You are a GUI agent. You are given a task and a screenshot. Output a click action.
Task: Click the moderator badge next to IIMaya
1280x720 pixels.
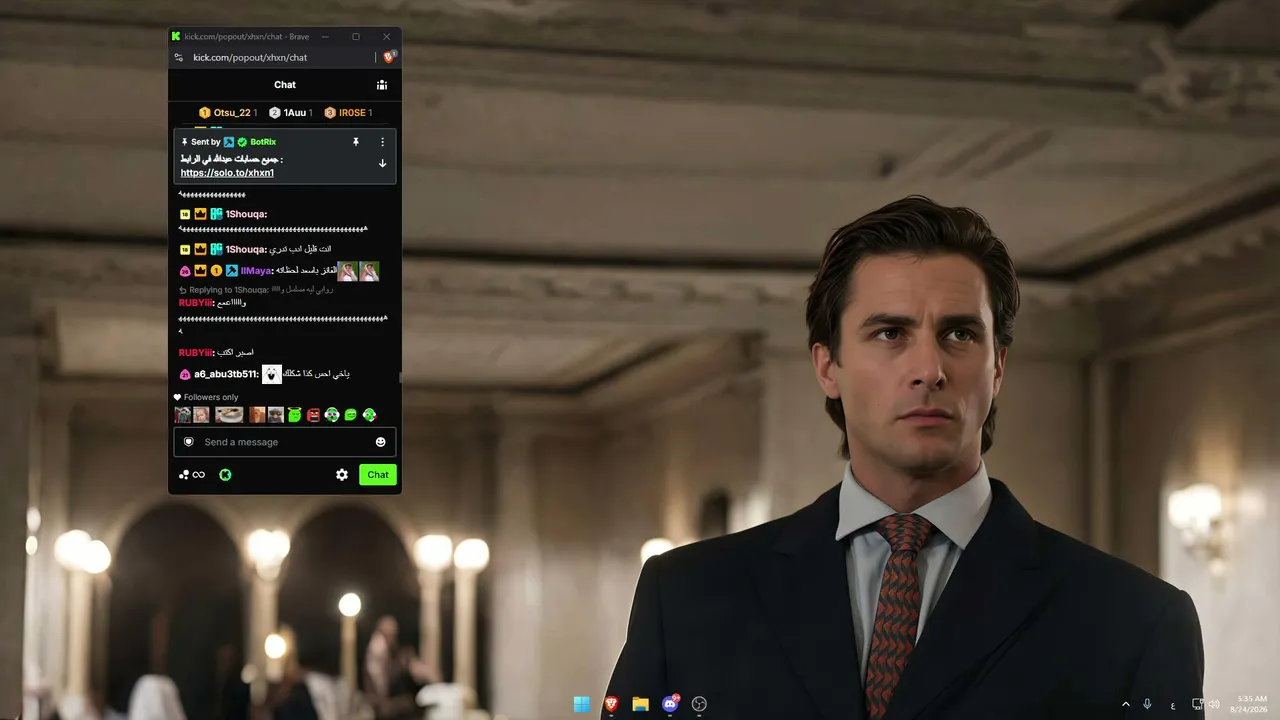coord(231,271)
